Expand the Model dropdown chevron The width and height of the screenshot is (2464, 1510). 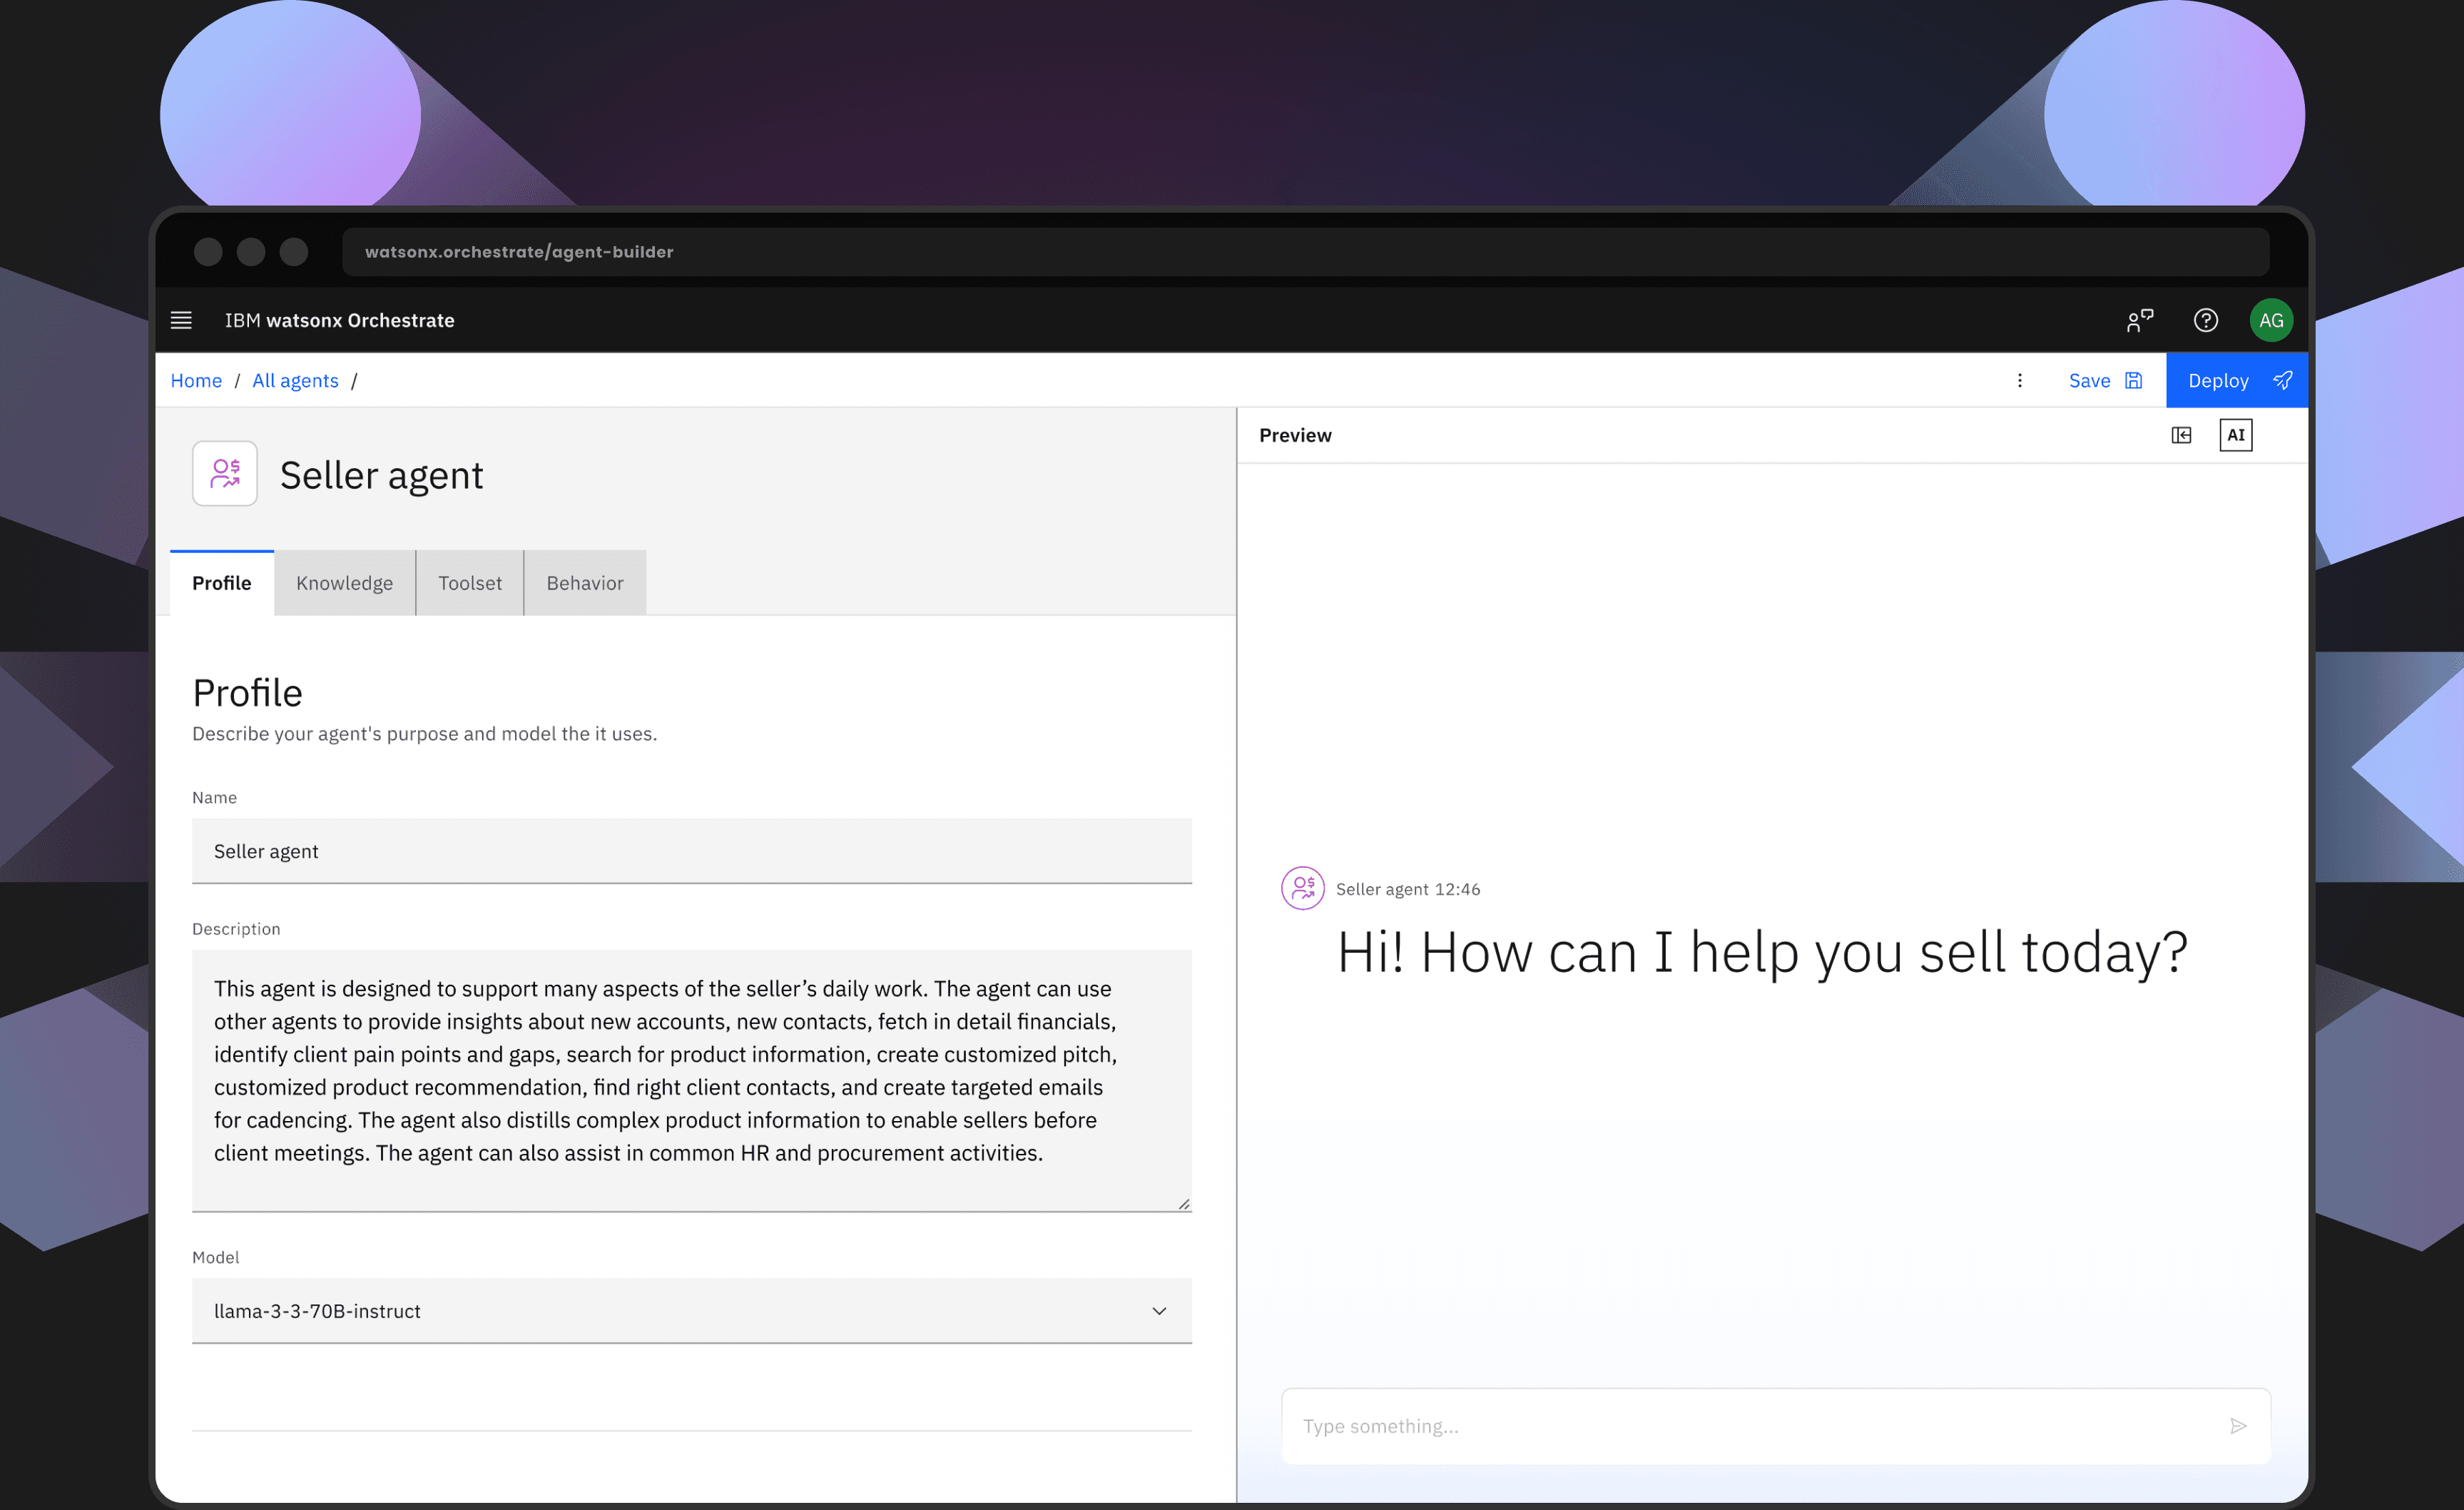click(x=1159, y=1311)
